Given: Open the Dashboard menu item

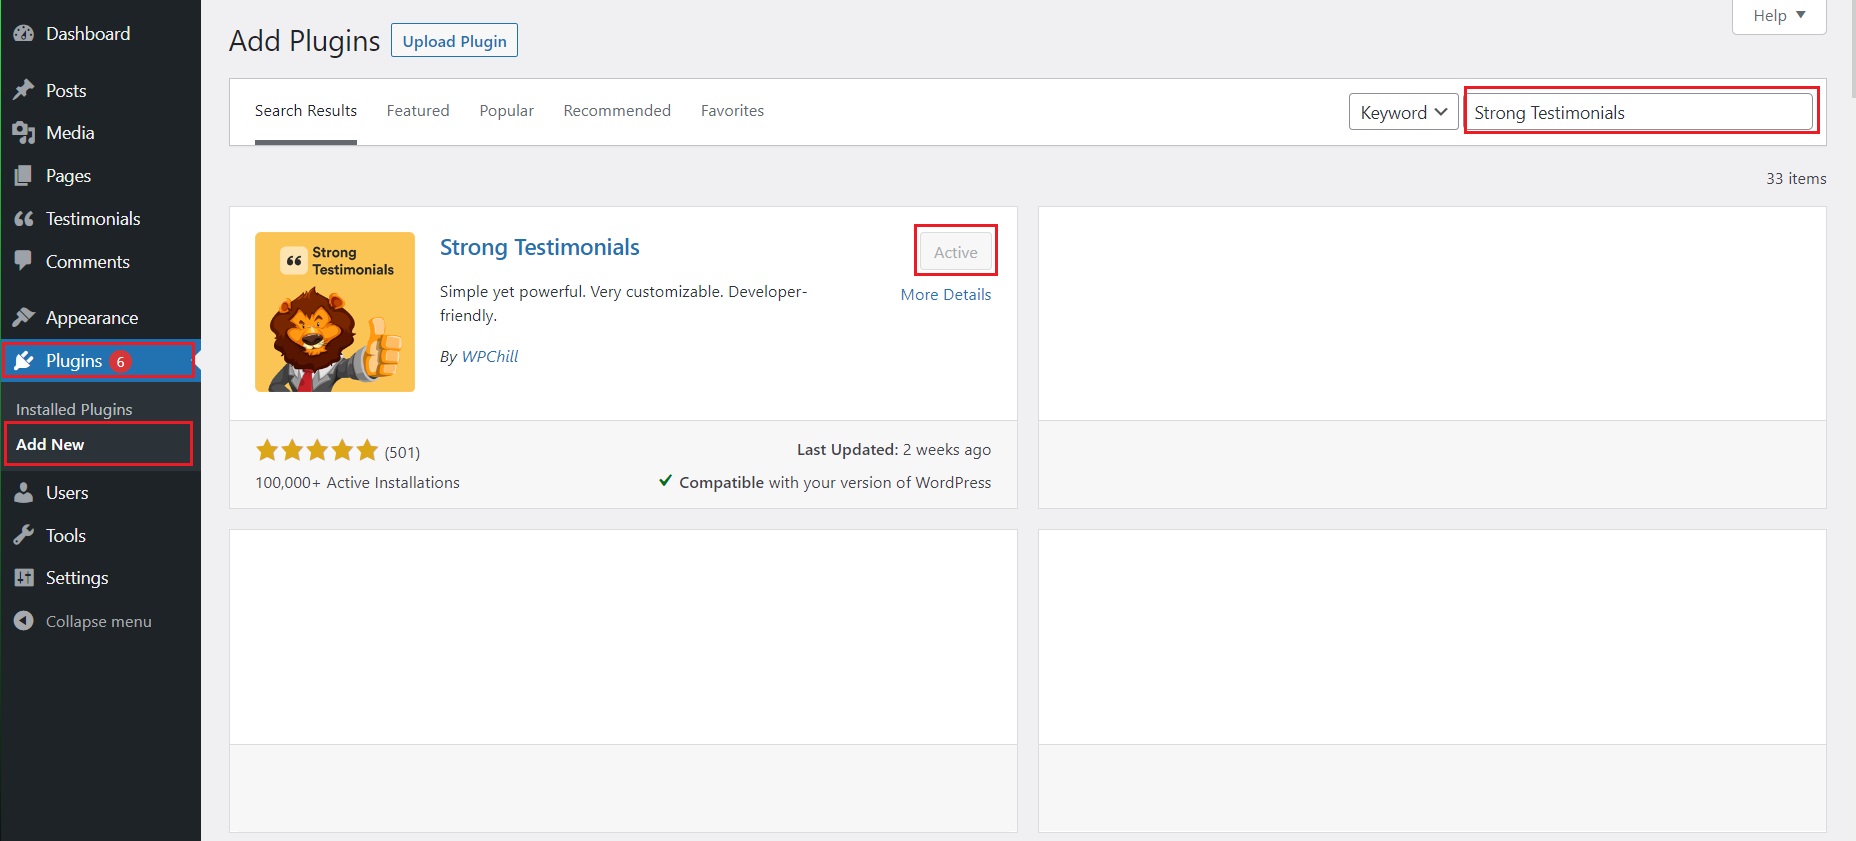Looking at the screenshot, I should point(100,33).
